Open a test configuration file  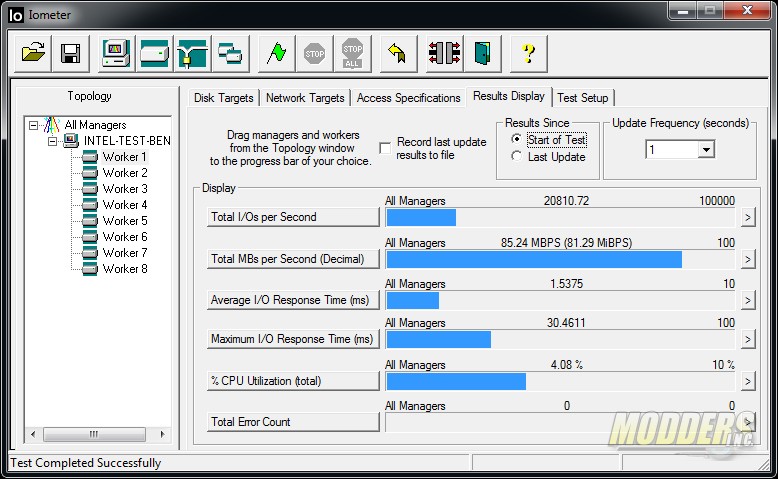pyautogui.click(x=33, y=53)
